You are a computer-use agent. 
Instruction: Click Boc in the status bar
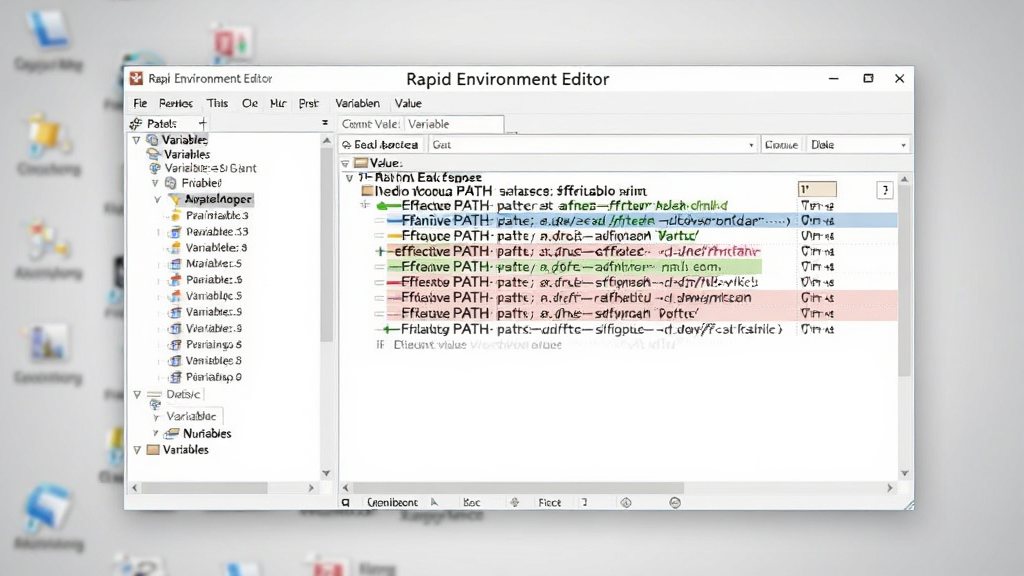coord(471,502)
